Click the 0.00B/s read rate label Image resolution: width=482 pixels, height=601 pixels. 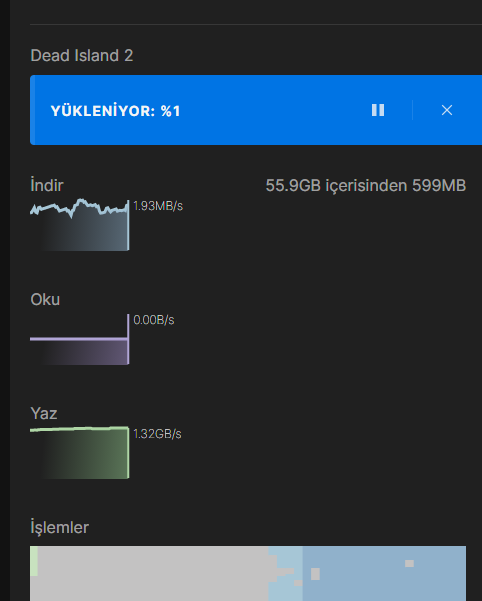pos(154,320)
